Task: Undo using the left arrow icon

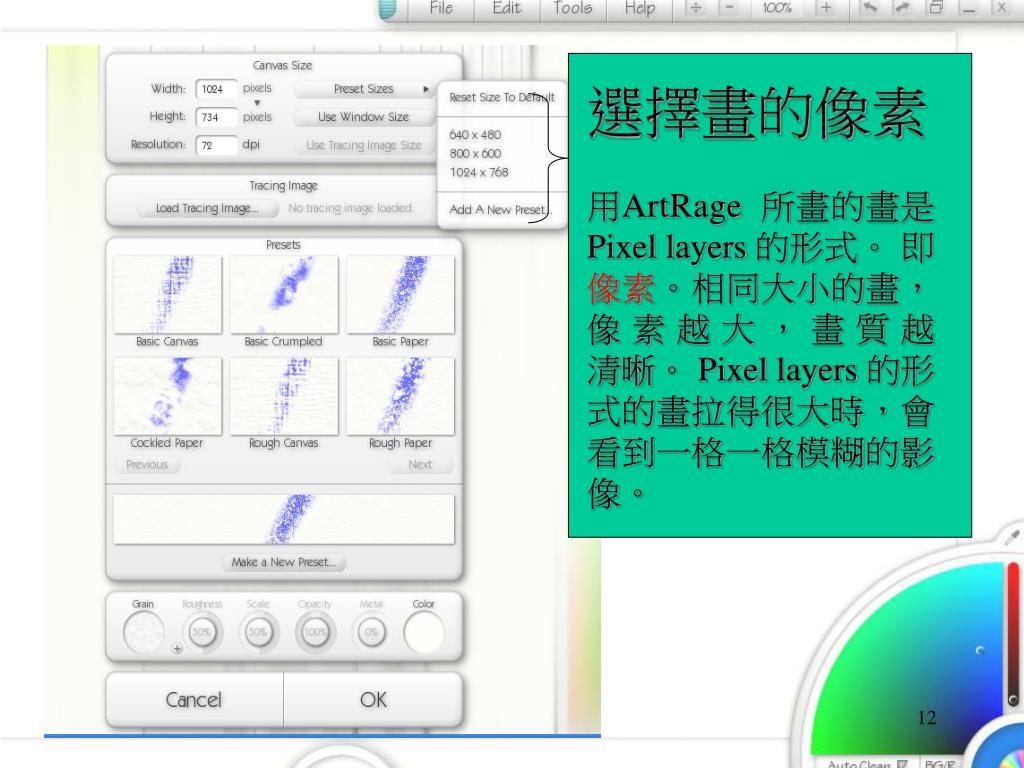Action: point(870,8)
